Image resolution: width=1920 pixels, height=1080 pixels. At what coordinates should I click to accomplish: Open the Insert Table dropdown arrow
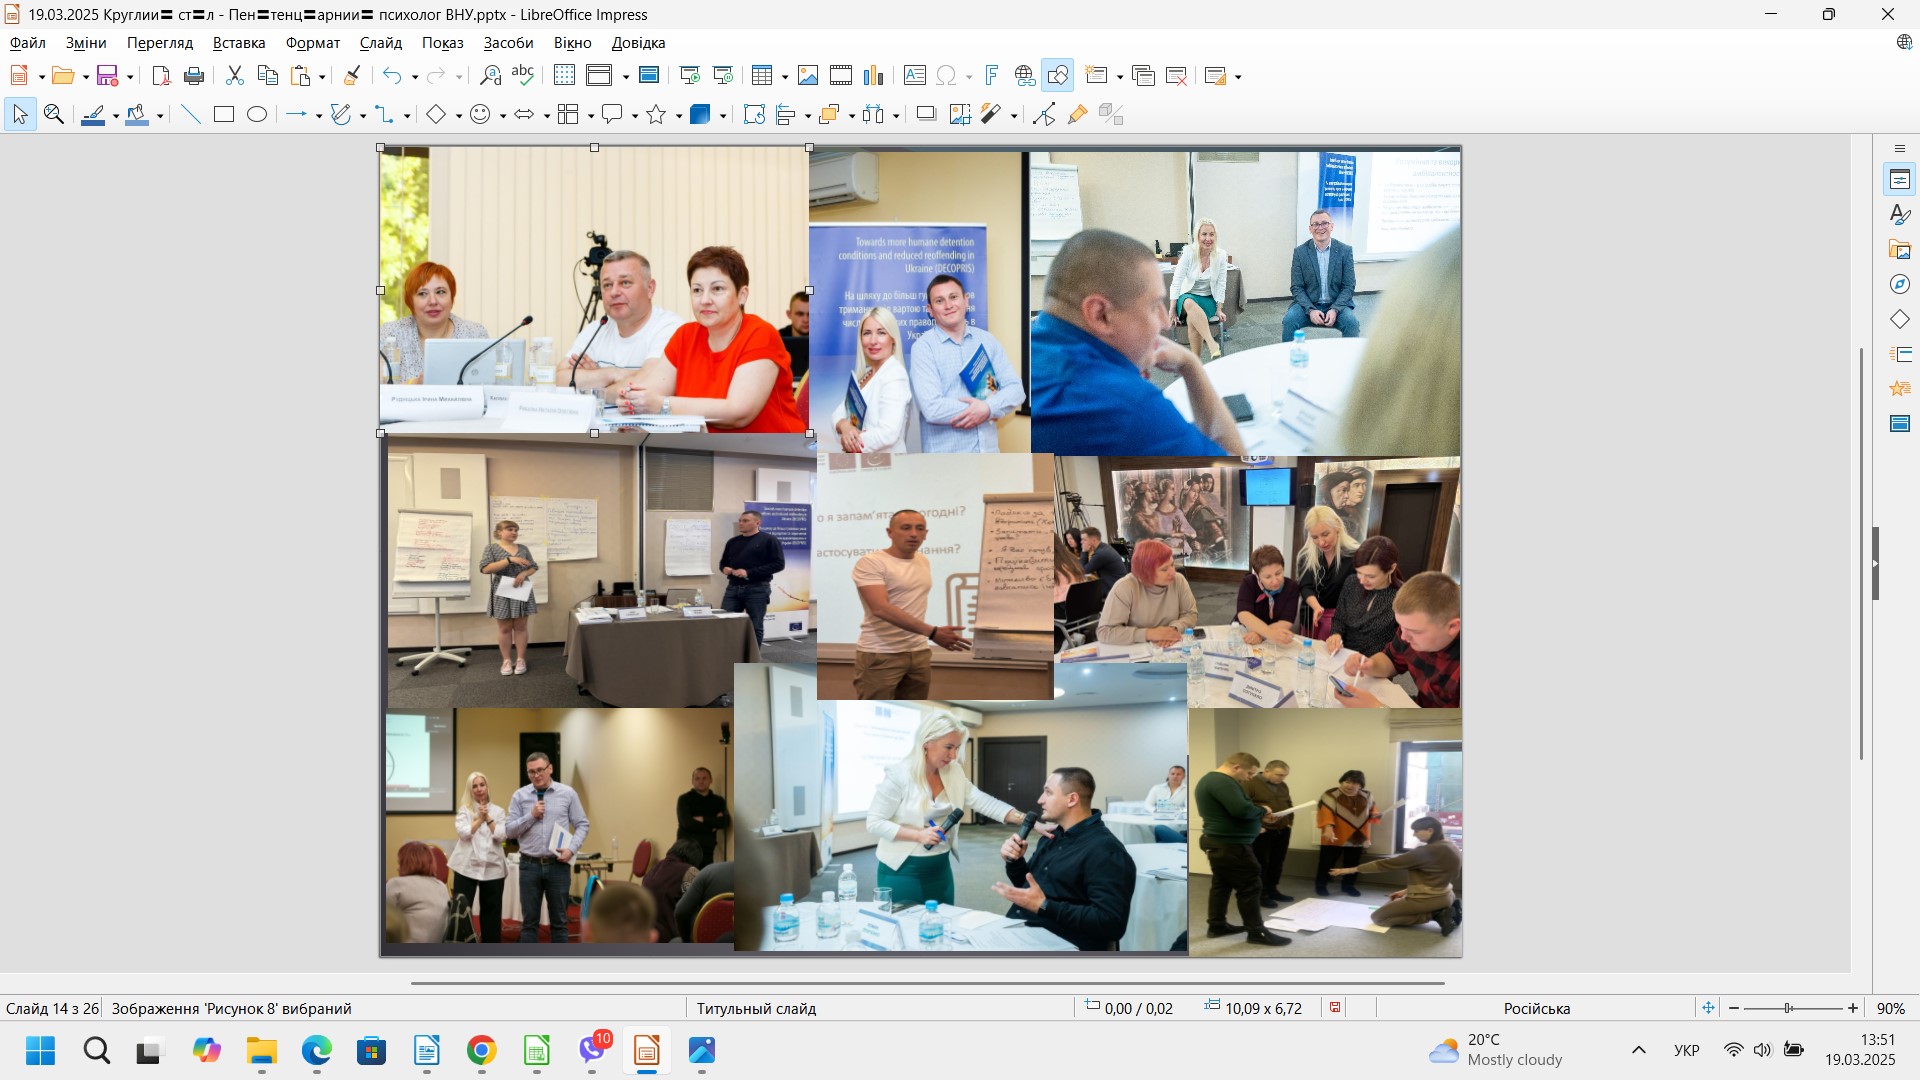(785, 77)
